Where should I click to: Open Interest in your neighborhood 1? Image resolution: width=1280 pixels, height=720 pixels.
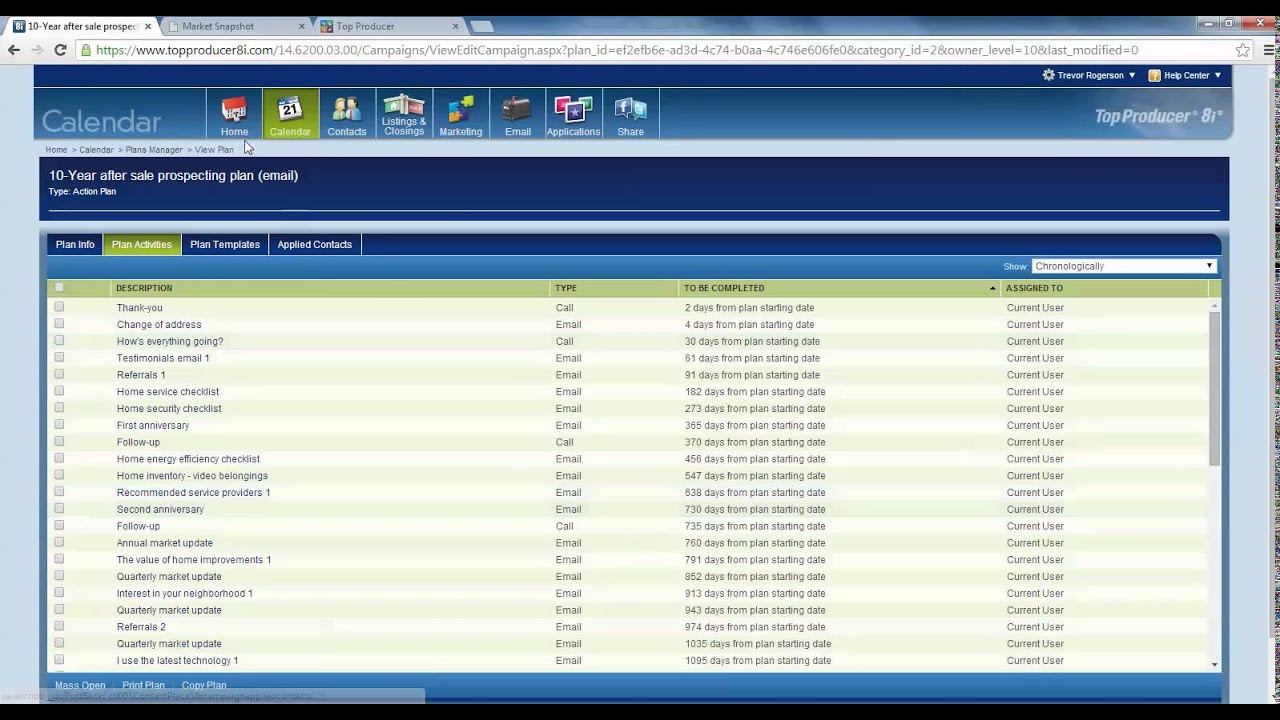coord(184,593)
